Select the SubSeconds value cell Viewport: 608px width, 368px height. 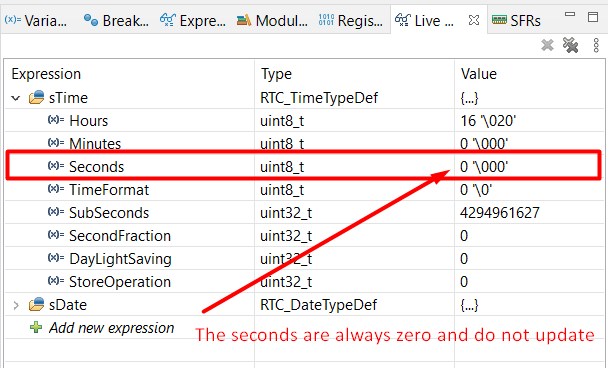click(x=529, y=213)
